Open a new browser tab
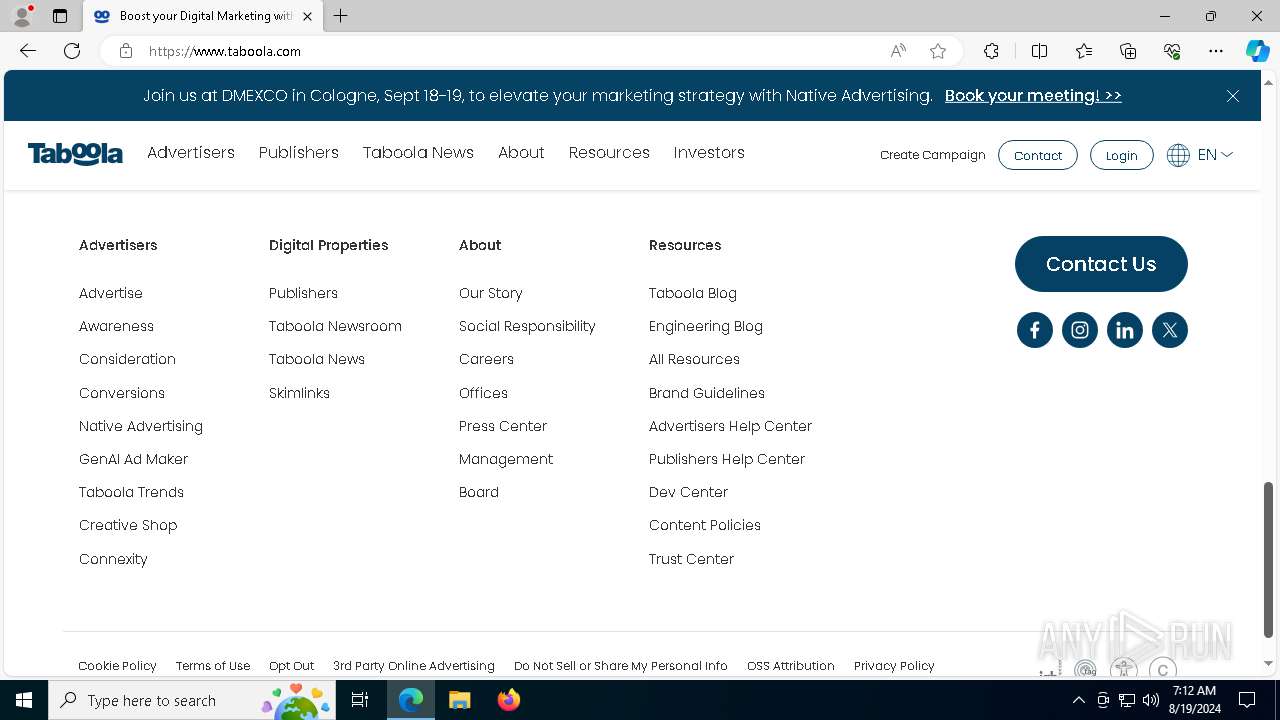 (341, 16)
